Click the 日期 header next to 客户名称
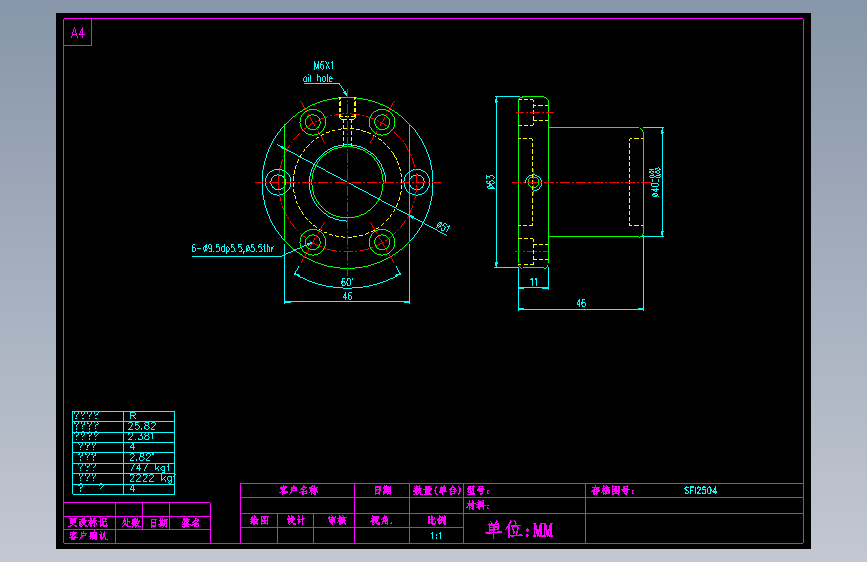This screenshot has height=562, width=867. coord(382,490)
